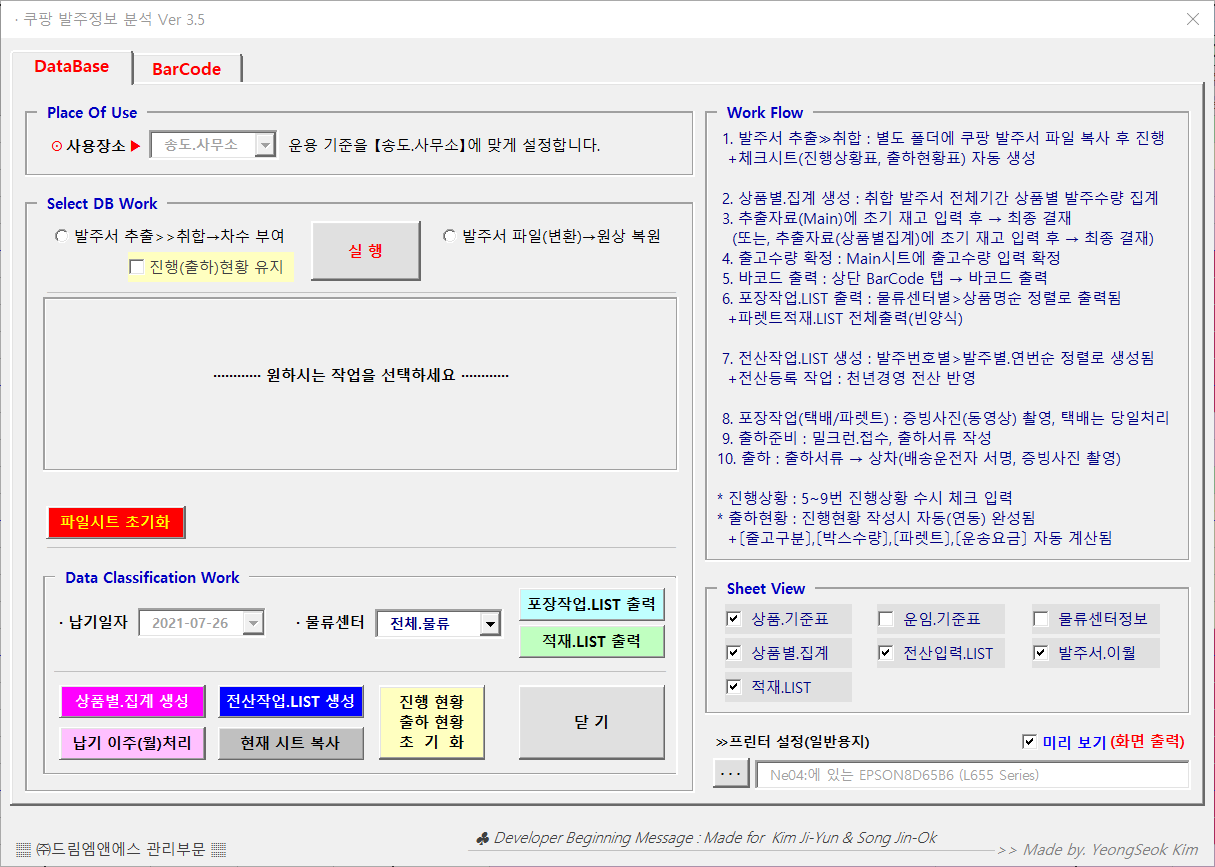This screenshot has height=867, width=1215.
Task: Click the 원하시는 작업을 선택하세요 message area
Action: 360,376
